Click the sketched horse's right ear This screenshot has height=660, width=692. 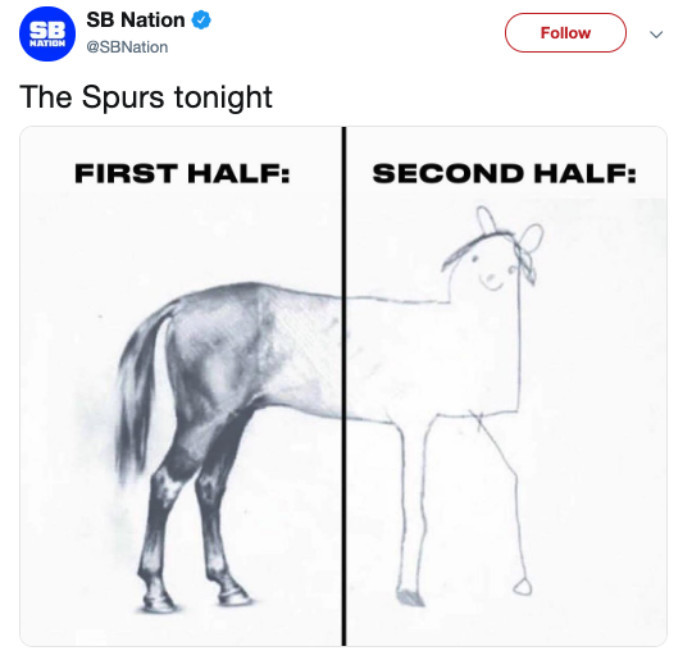click(531, 239)
